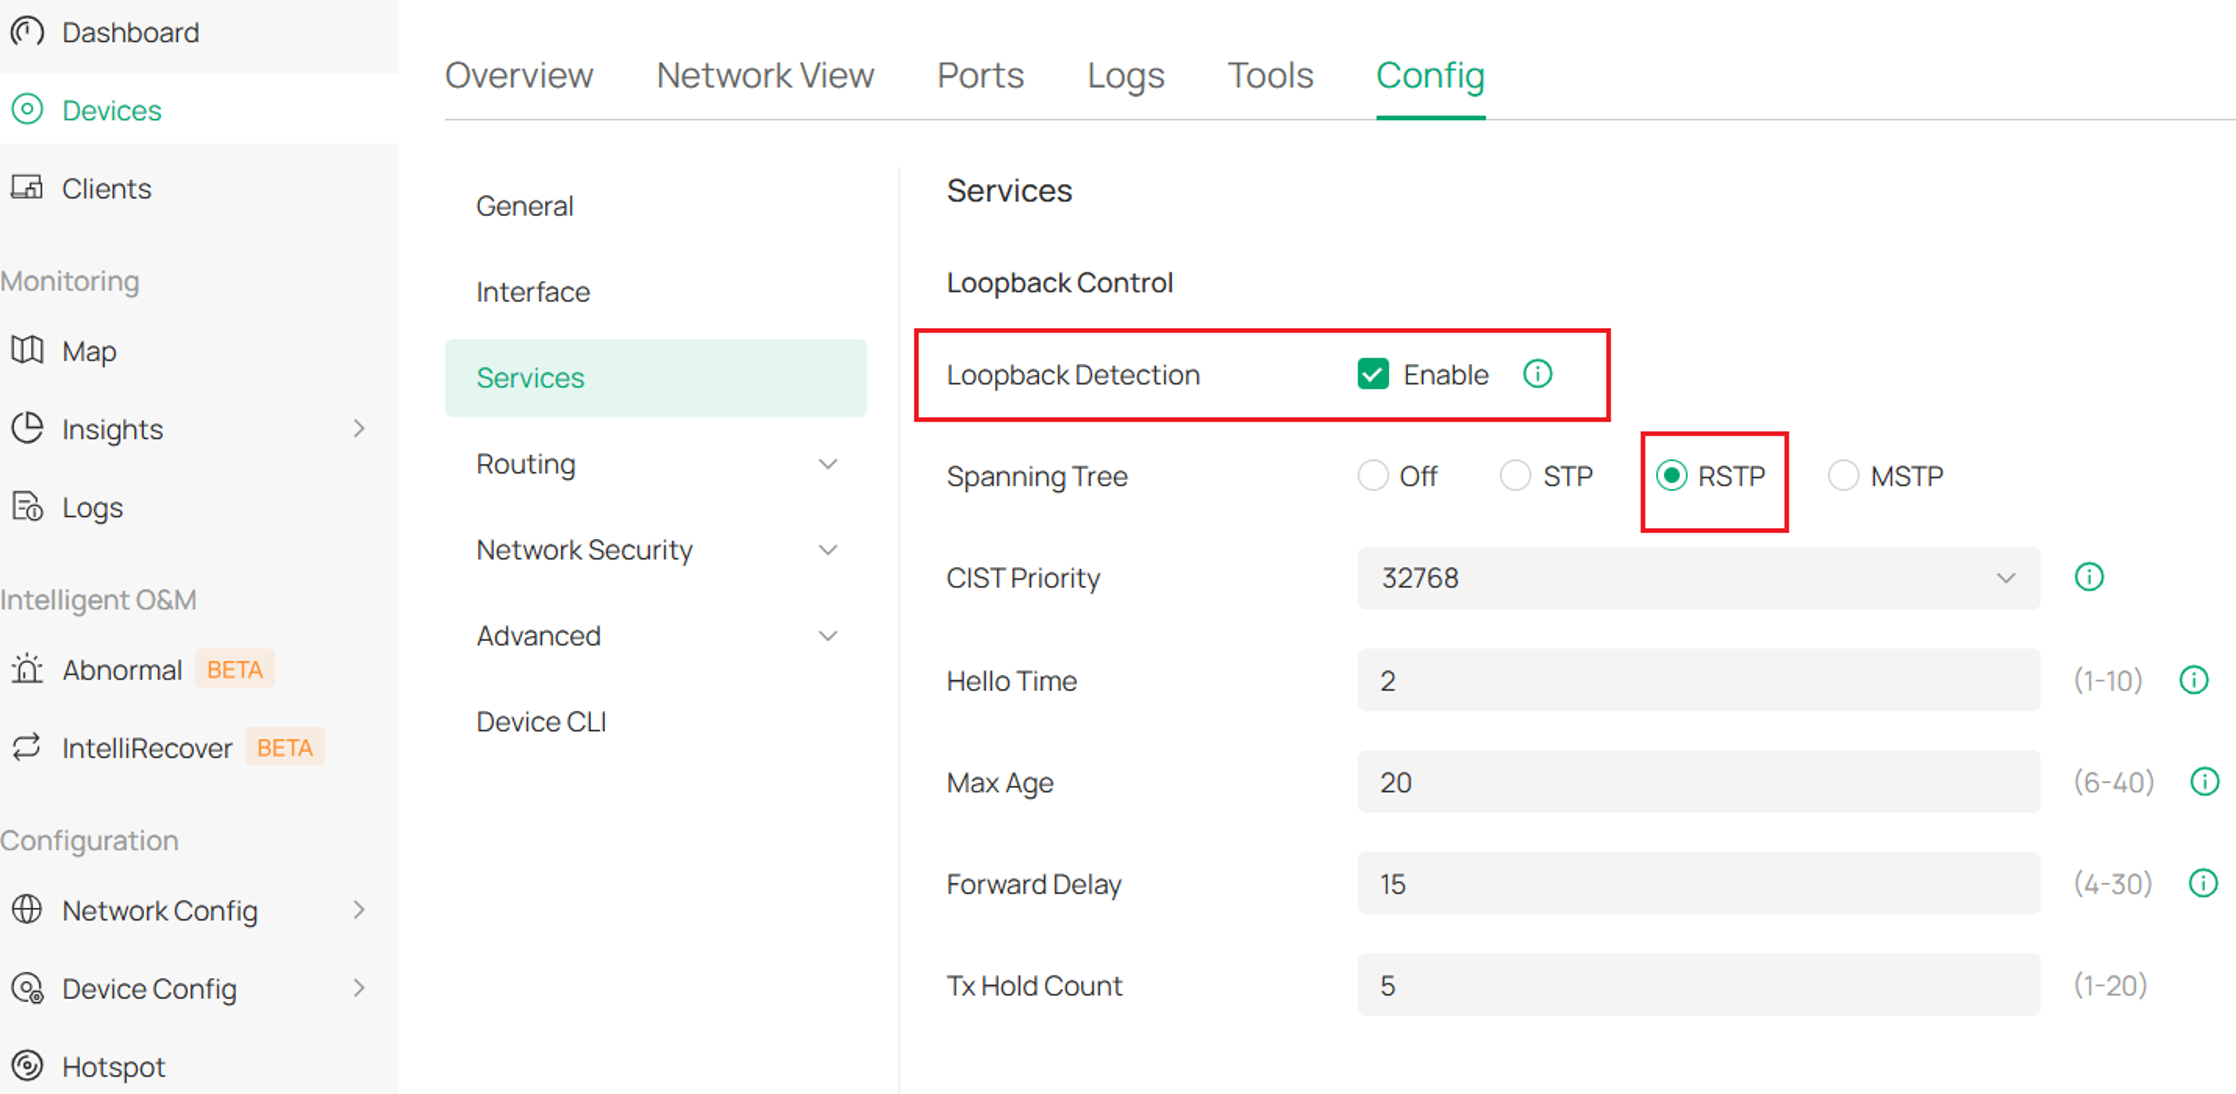Switch to the Config tab
Viewport: 2236px width, 1094px height.
tap(1430, 75)
